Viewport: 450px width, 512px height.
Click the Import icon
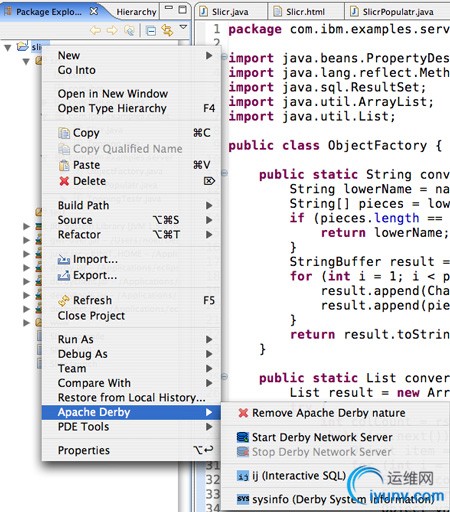[x=64, y=259]
